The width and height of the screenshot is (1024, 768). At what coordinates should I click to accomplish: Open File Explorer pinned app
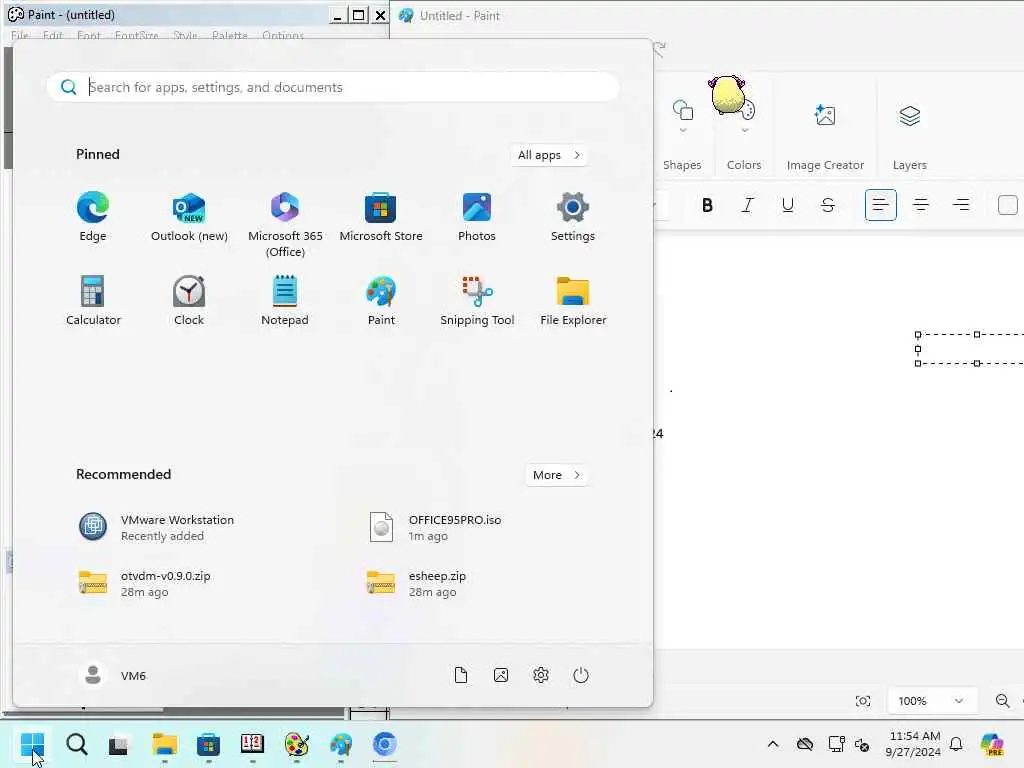point(573,301)
